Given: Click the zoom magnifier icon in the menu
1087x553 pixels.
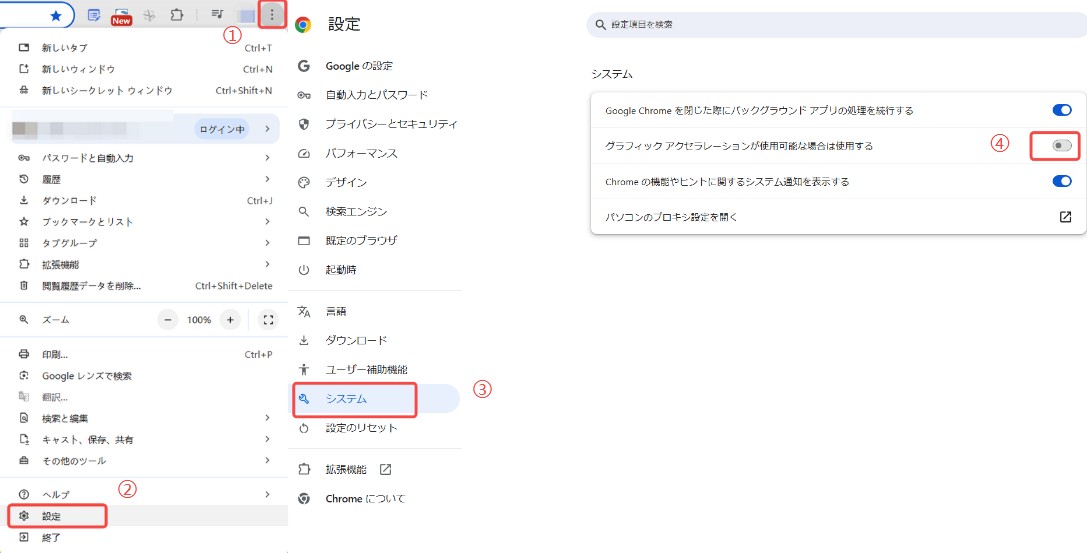Looking at the screenshot, I should [x=24, y=320].
